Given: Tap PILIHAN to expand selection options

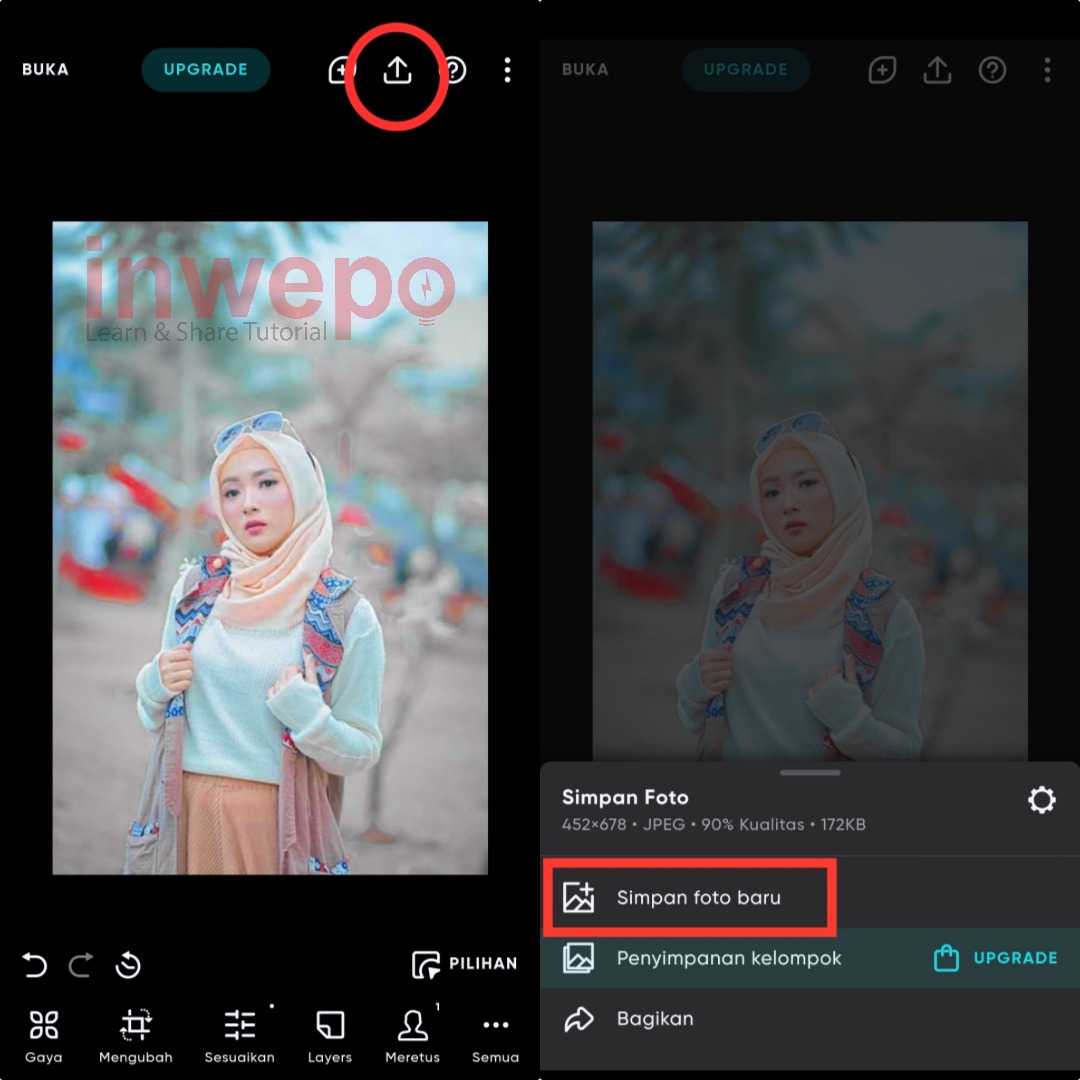Looking at the screenshot, I should coord(463,964).
